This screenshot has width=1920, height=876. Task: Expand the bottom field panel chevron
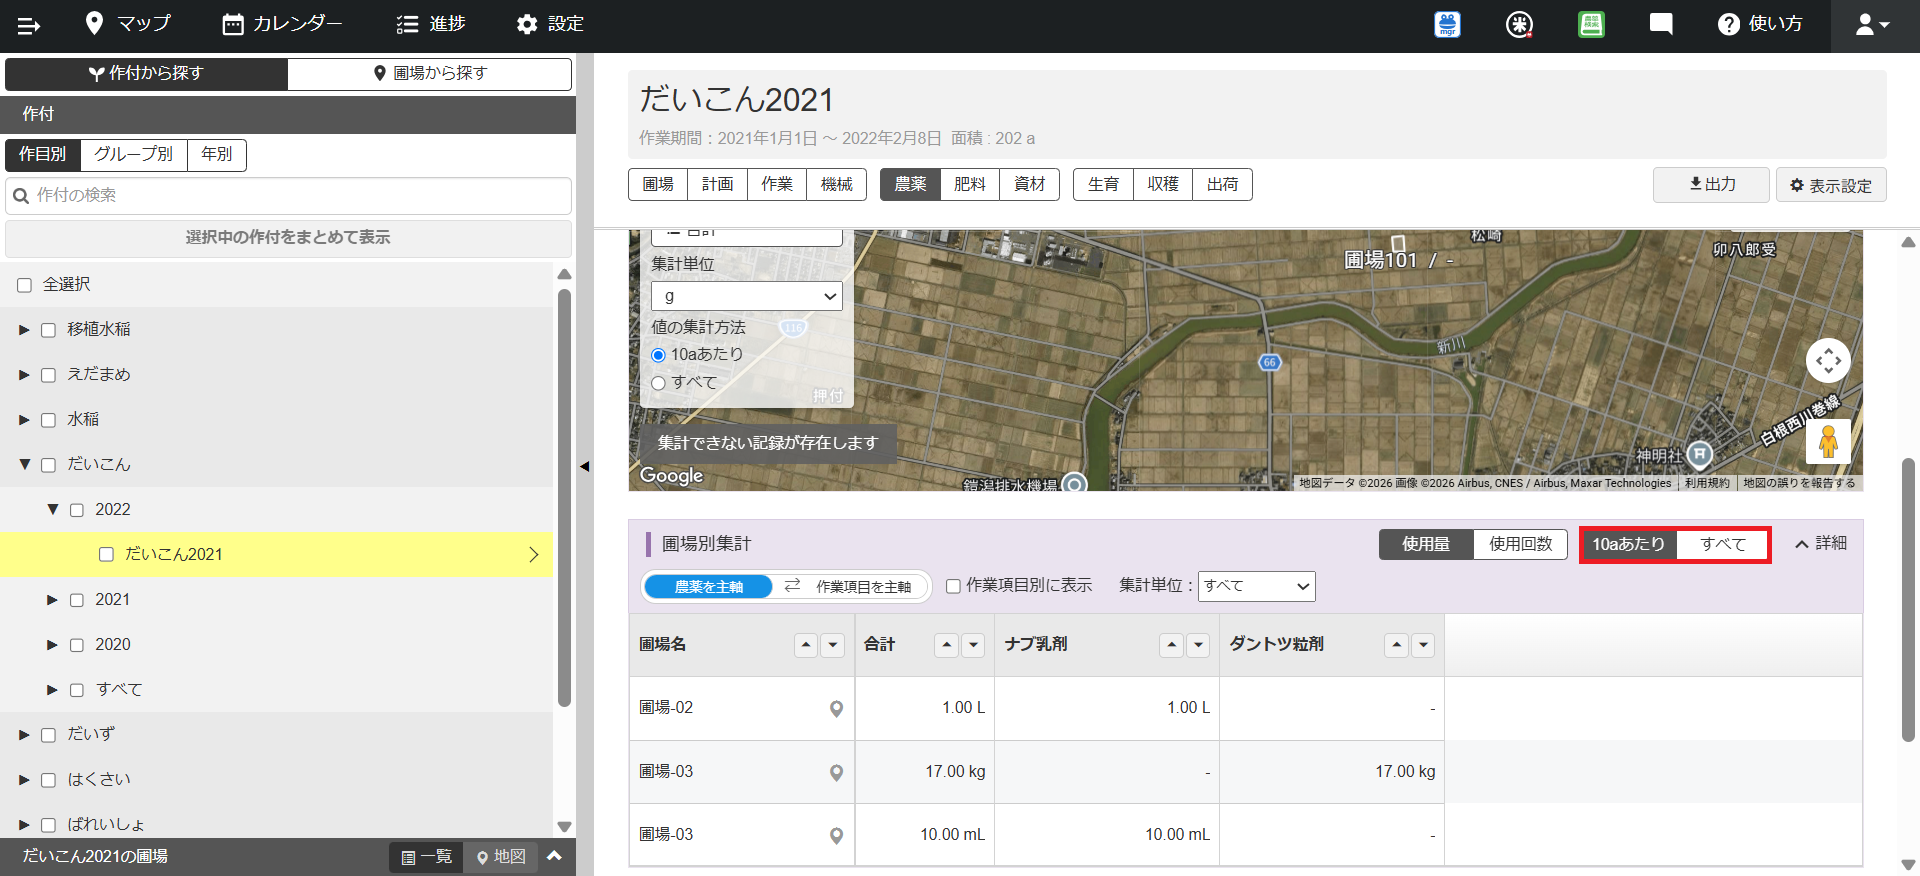pyautogui.click(x=554, y=856)
